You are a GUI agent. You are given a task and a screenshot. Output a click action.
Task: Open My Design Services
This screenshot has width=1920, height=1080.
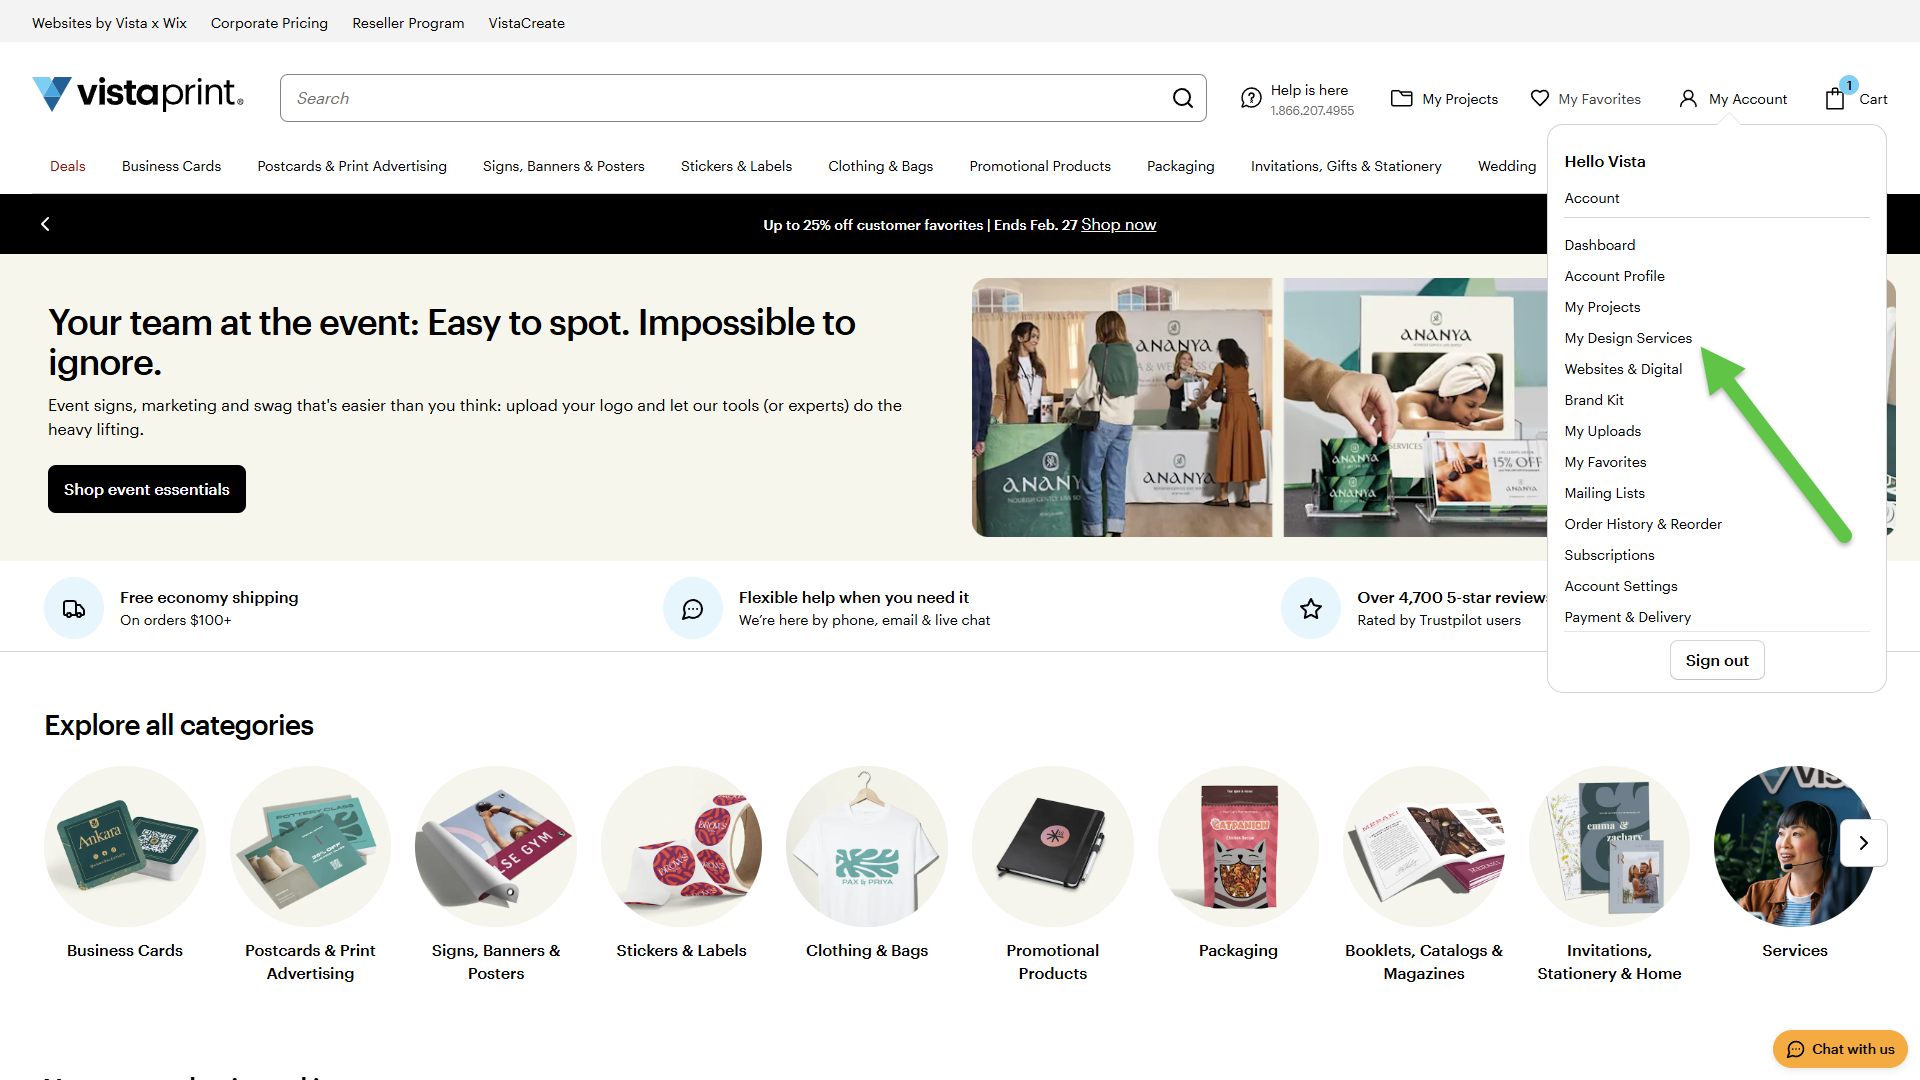pos(1628,338)
